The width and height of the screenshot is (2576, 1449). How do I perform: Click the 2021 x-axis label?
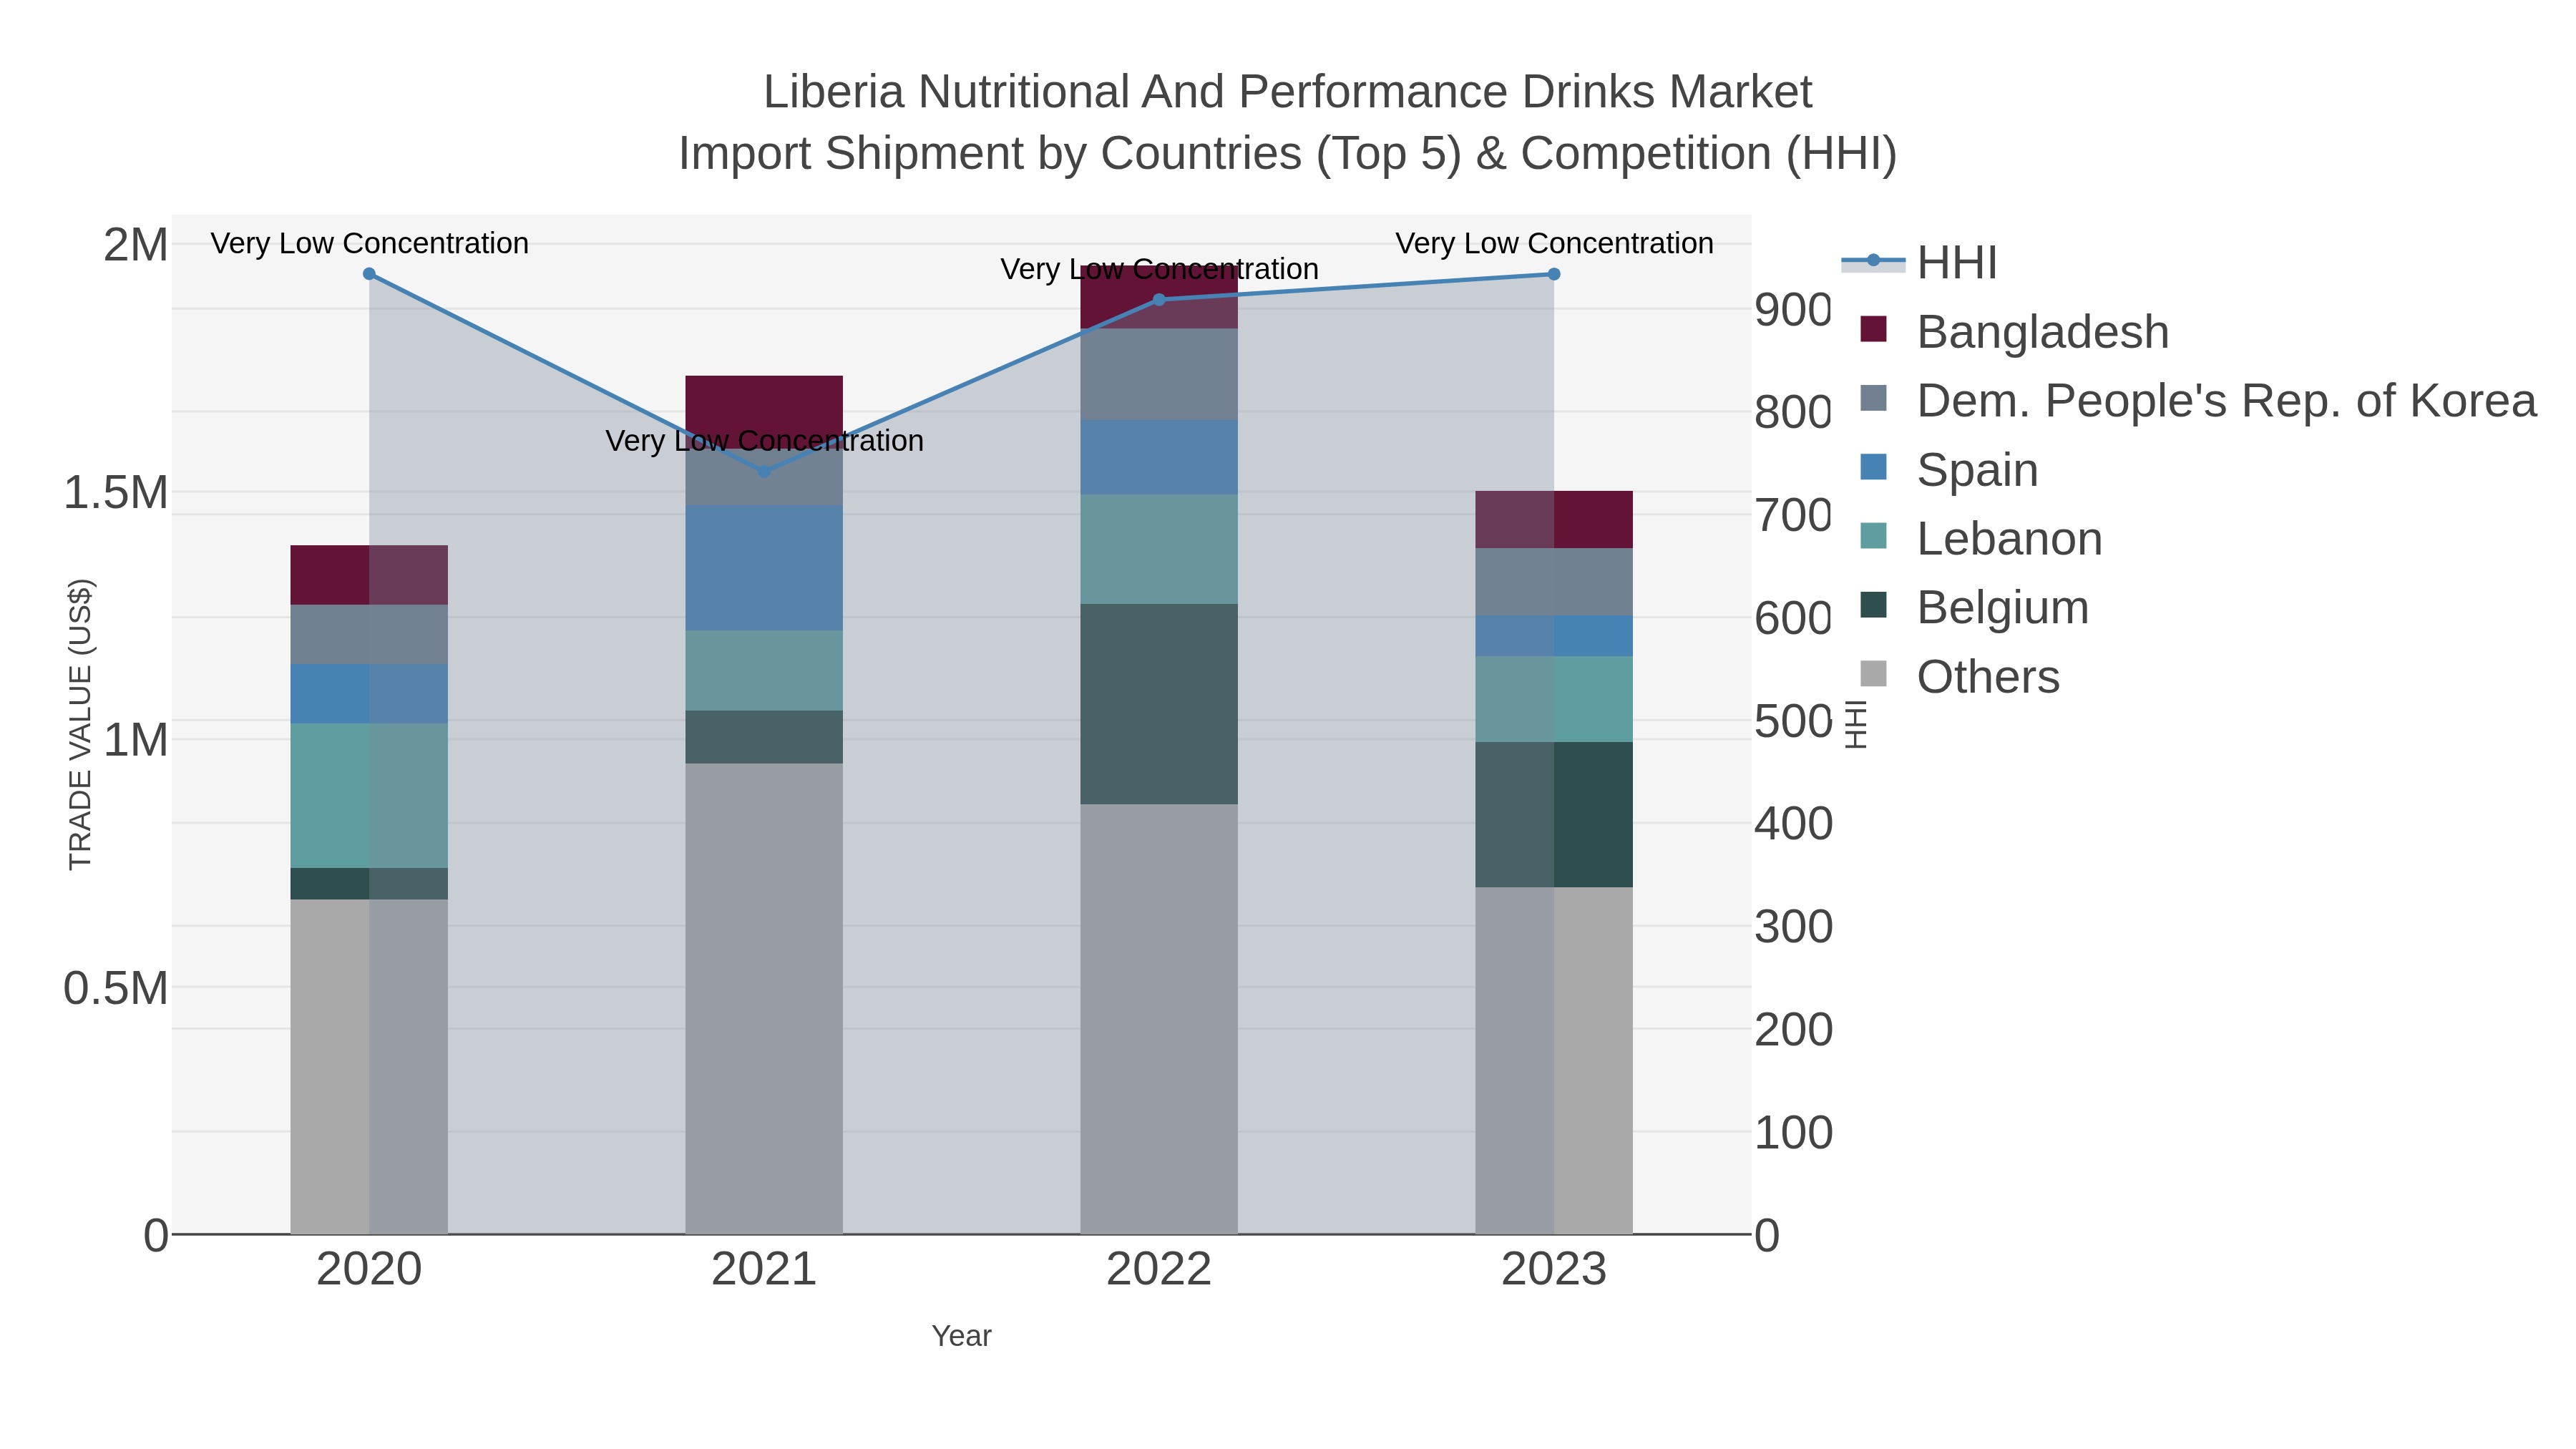pyautogui.click(x=764, y=1270)
